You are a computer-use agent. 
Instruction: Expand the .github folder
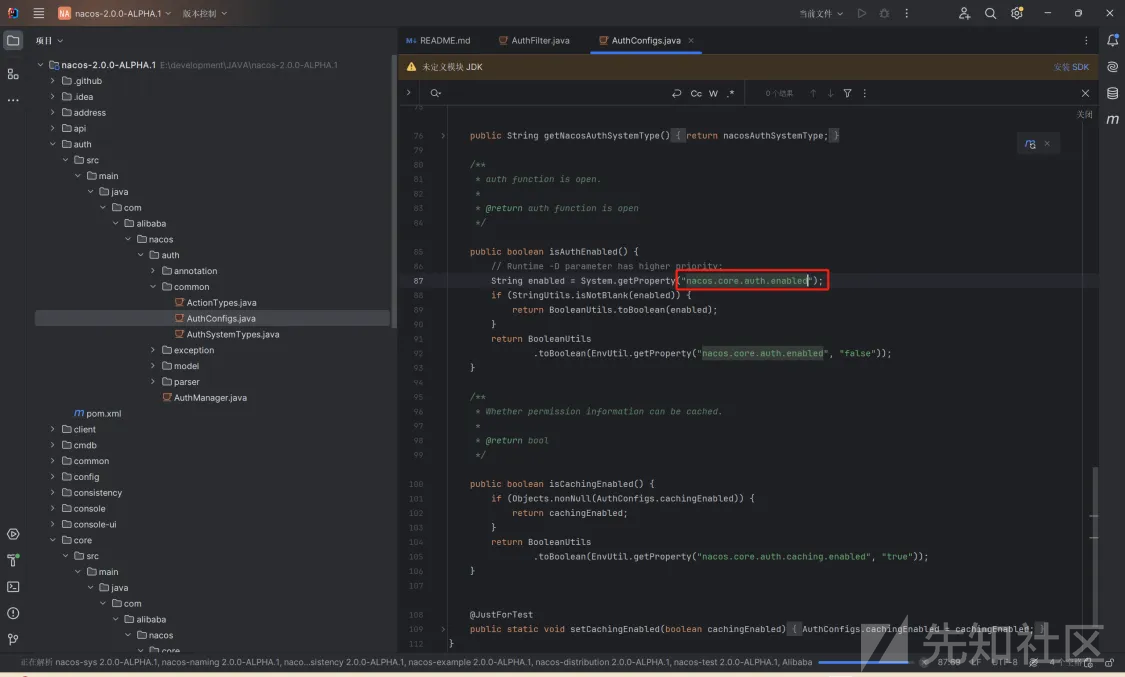52,80
